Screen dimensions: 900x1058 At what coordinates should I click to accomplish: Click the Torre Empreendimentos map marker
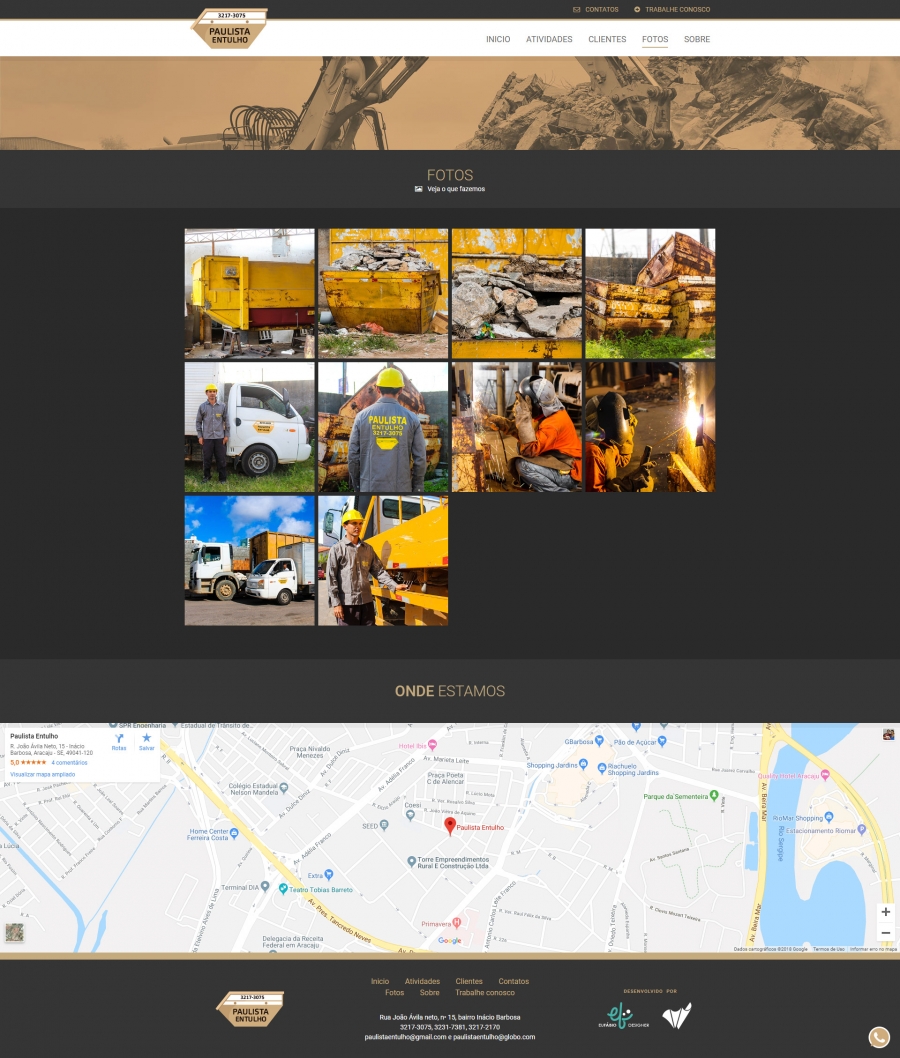pos(412,862)
